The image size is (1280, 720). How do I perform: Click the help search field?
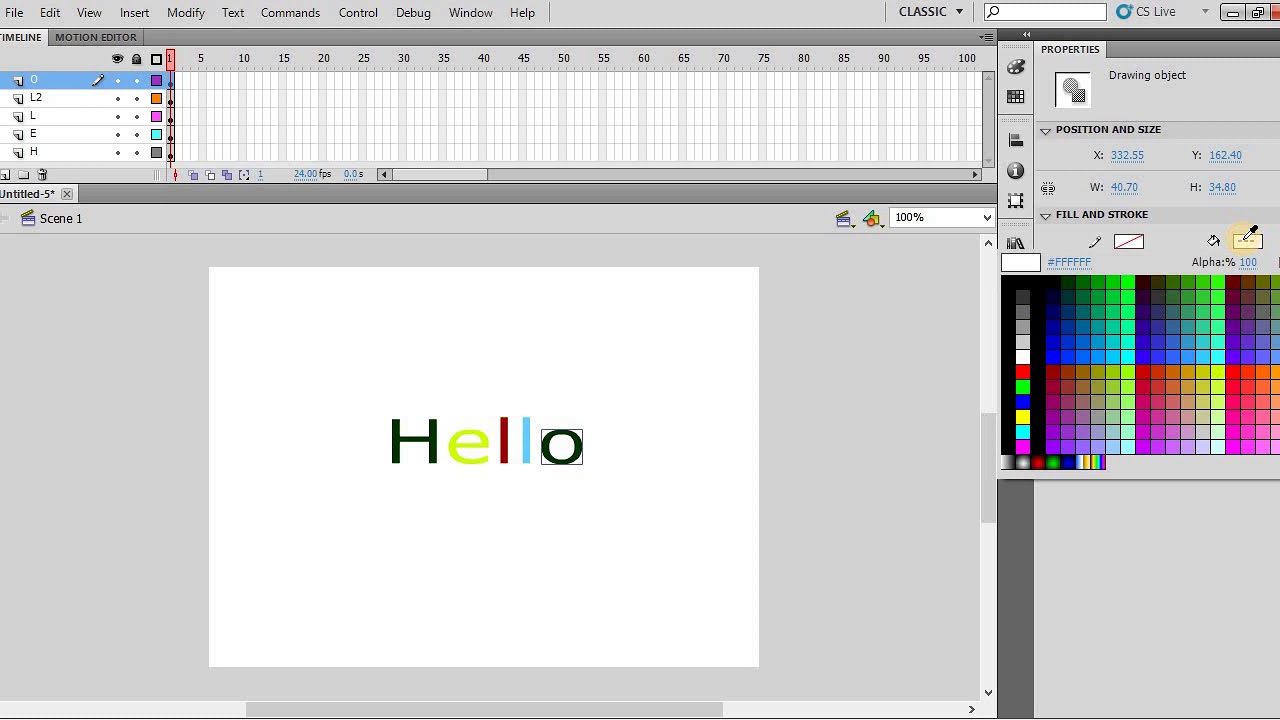(1046, 12)
